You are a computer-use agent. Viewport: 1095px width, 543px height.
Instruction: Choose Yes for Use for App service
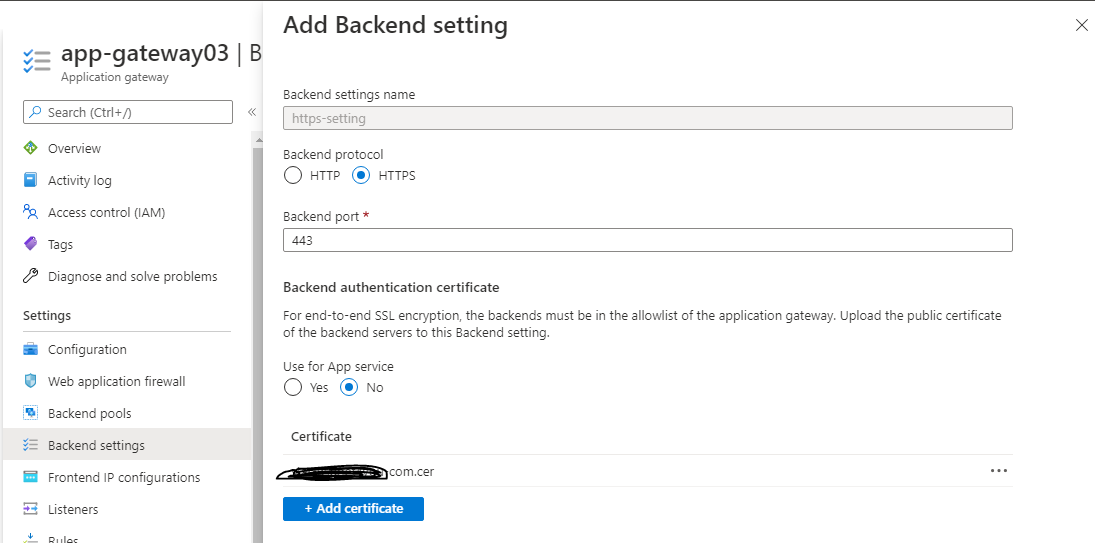pyautogui.click(x=293, y=387)
